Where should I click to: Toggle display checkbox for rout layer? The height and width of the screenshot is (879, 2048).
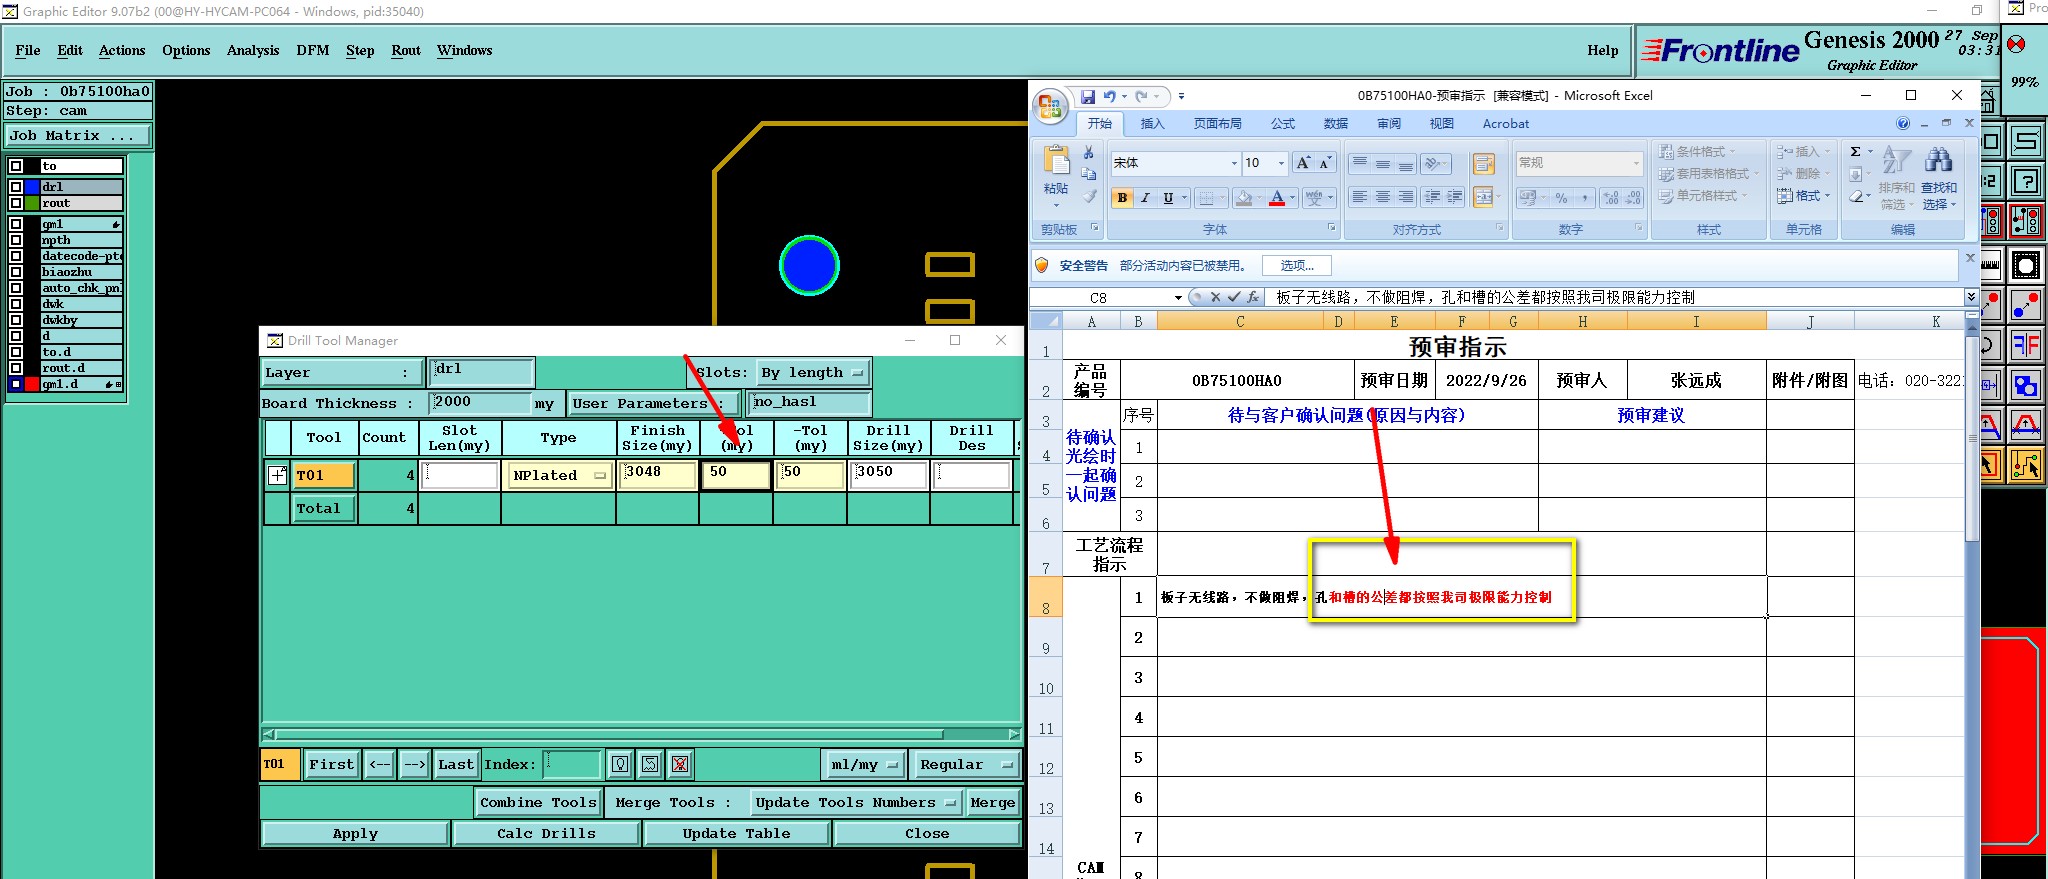(x=16, y=203)
